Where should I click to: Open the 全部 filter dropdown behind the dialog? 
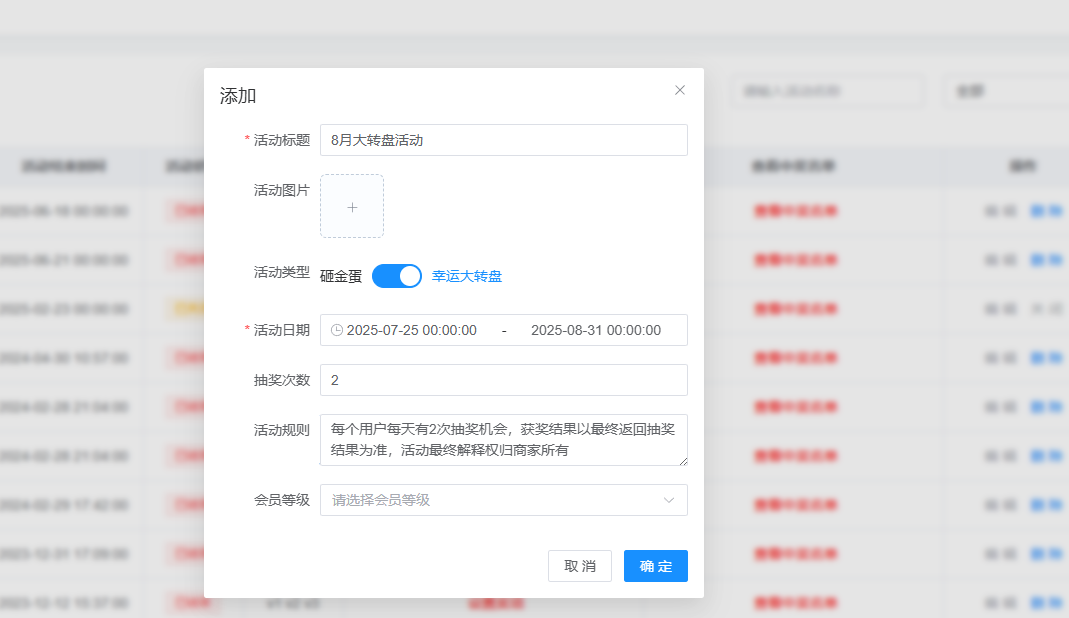[1000, 91]
